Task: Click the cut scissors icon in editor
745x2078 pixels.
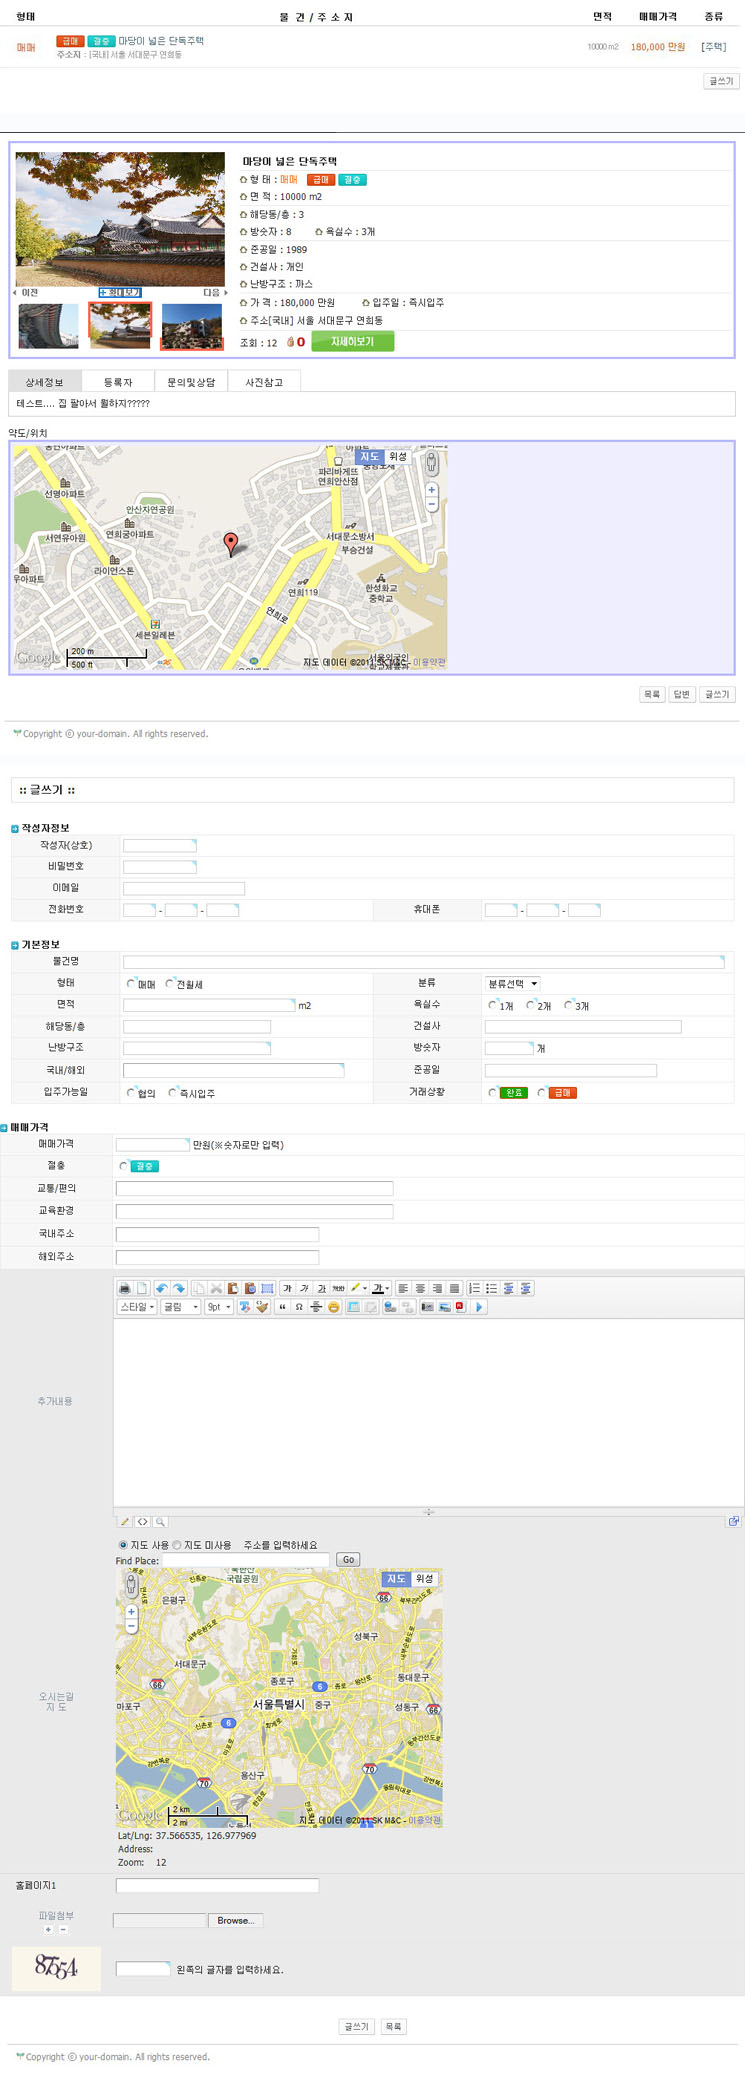Action: click(215, 1288)
